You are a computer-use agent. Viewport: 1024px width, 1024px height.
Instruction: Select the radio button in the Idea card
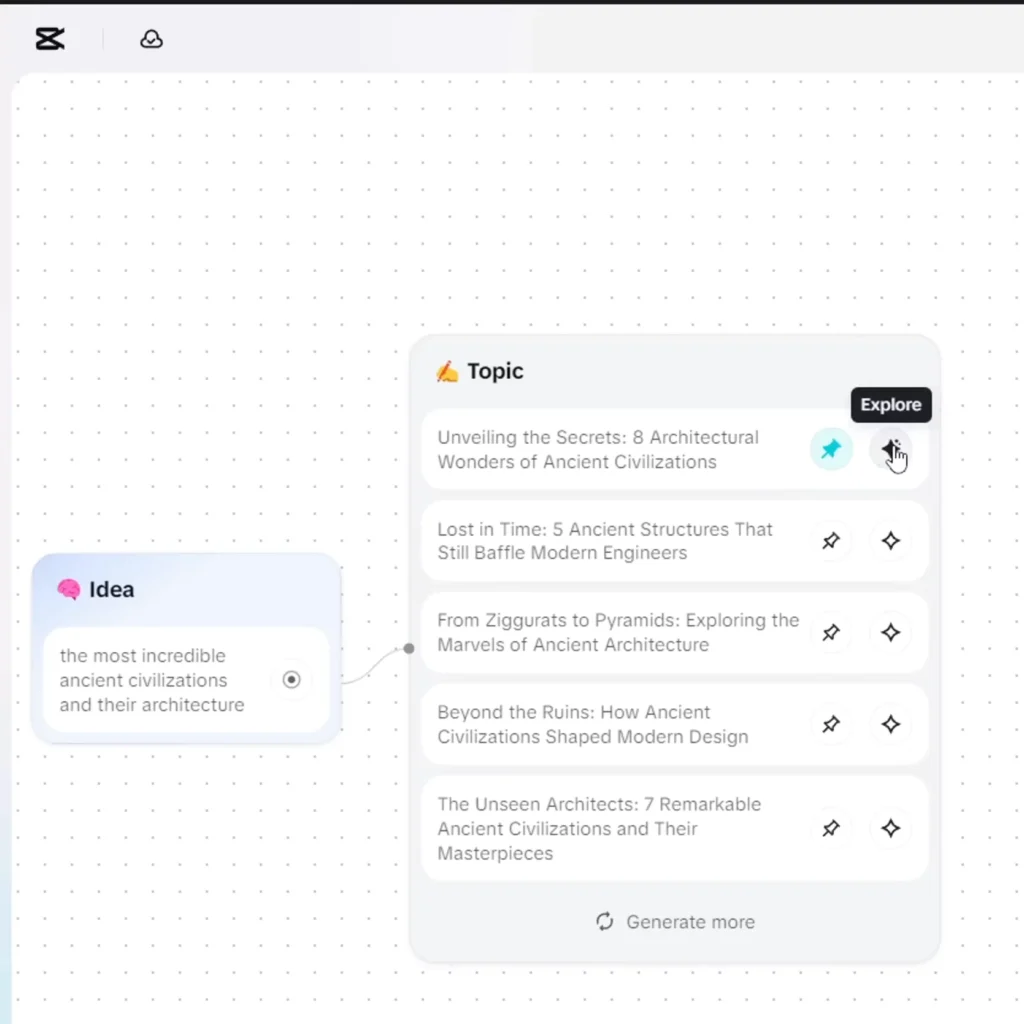(292, 680)
